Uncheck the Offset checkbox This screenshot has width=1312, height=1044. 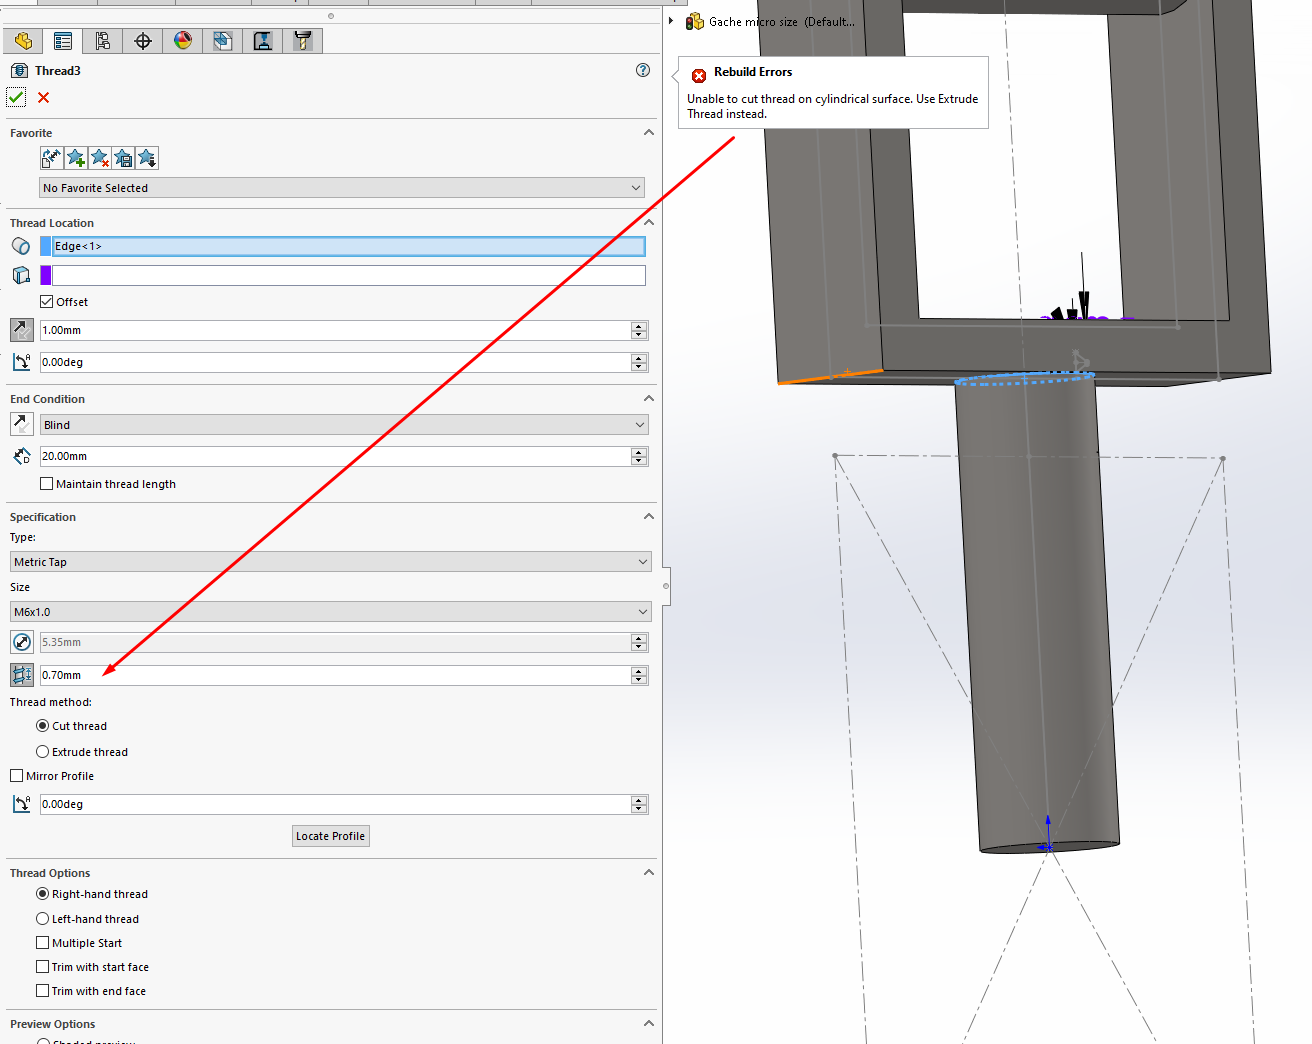[x=46, y=302]
